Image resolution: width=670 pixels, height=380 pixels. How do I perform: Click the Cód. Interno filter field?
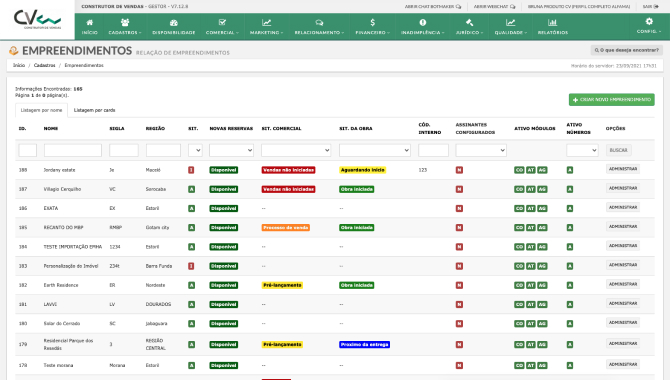[433, 150]
